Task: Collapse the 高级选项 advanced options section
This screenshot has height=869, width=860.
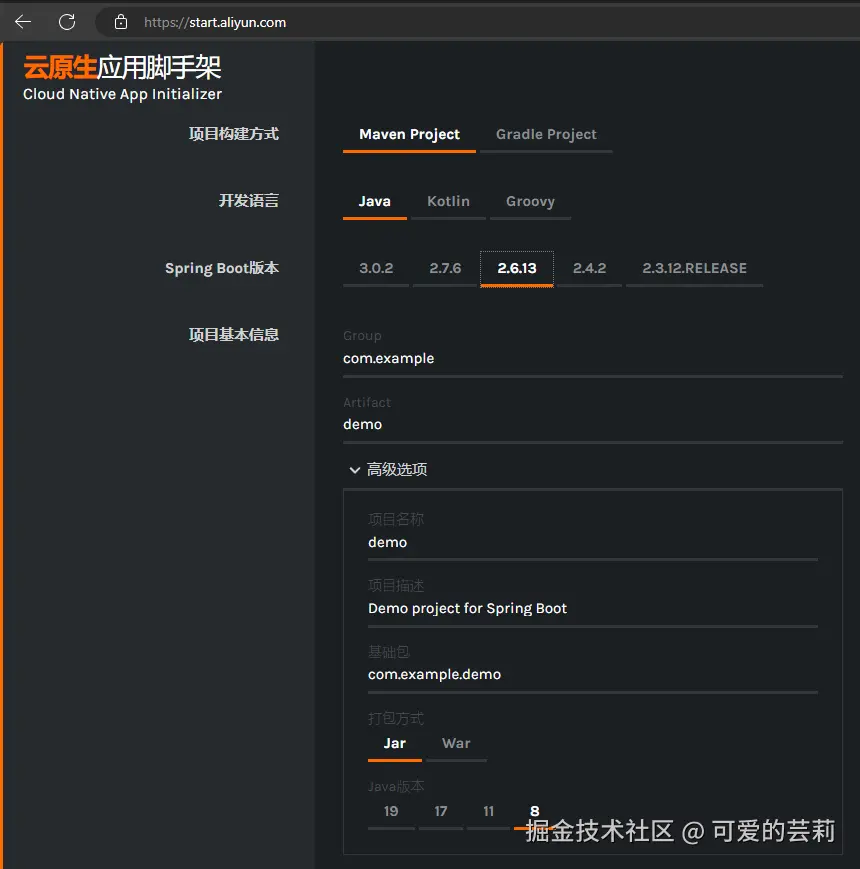Action: (x=388, y=470)
